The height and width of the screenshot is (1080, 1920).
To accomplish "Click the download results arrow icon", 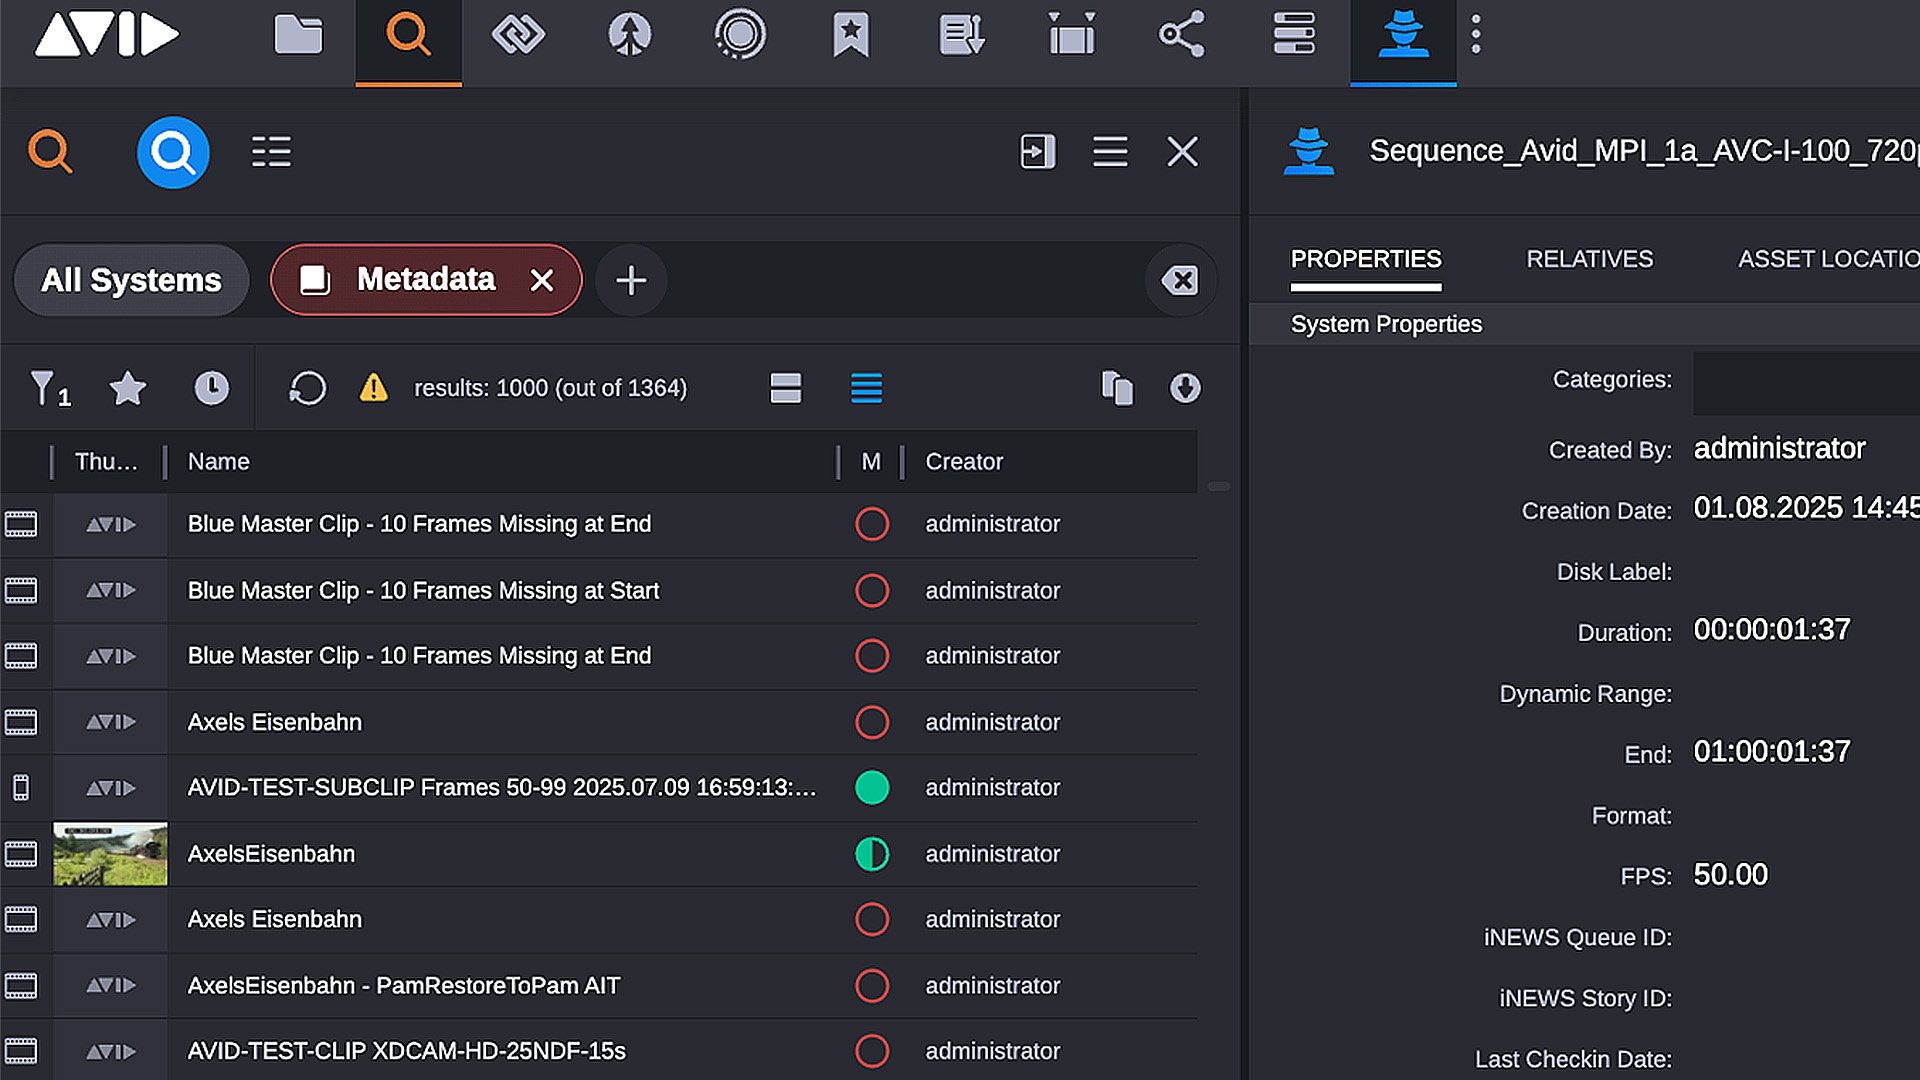I will coord(1185,388).
